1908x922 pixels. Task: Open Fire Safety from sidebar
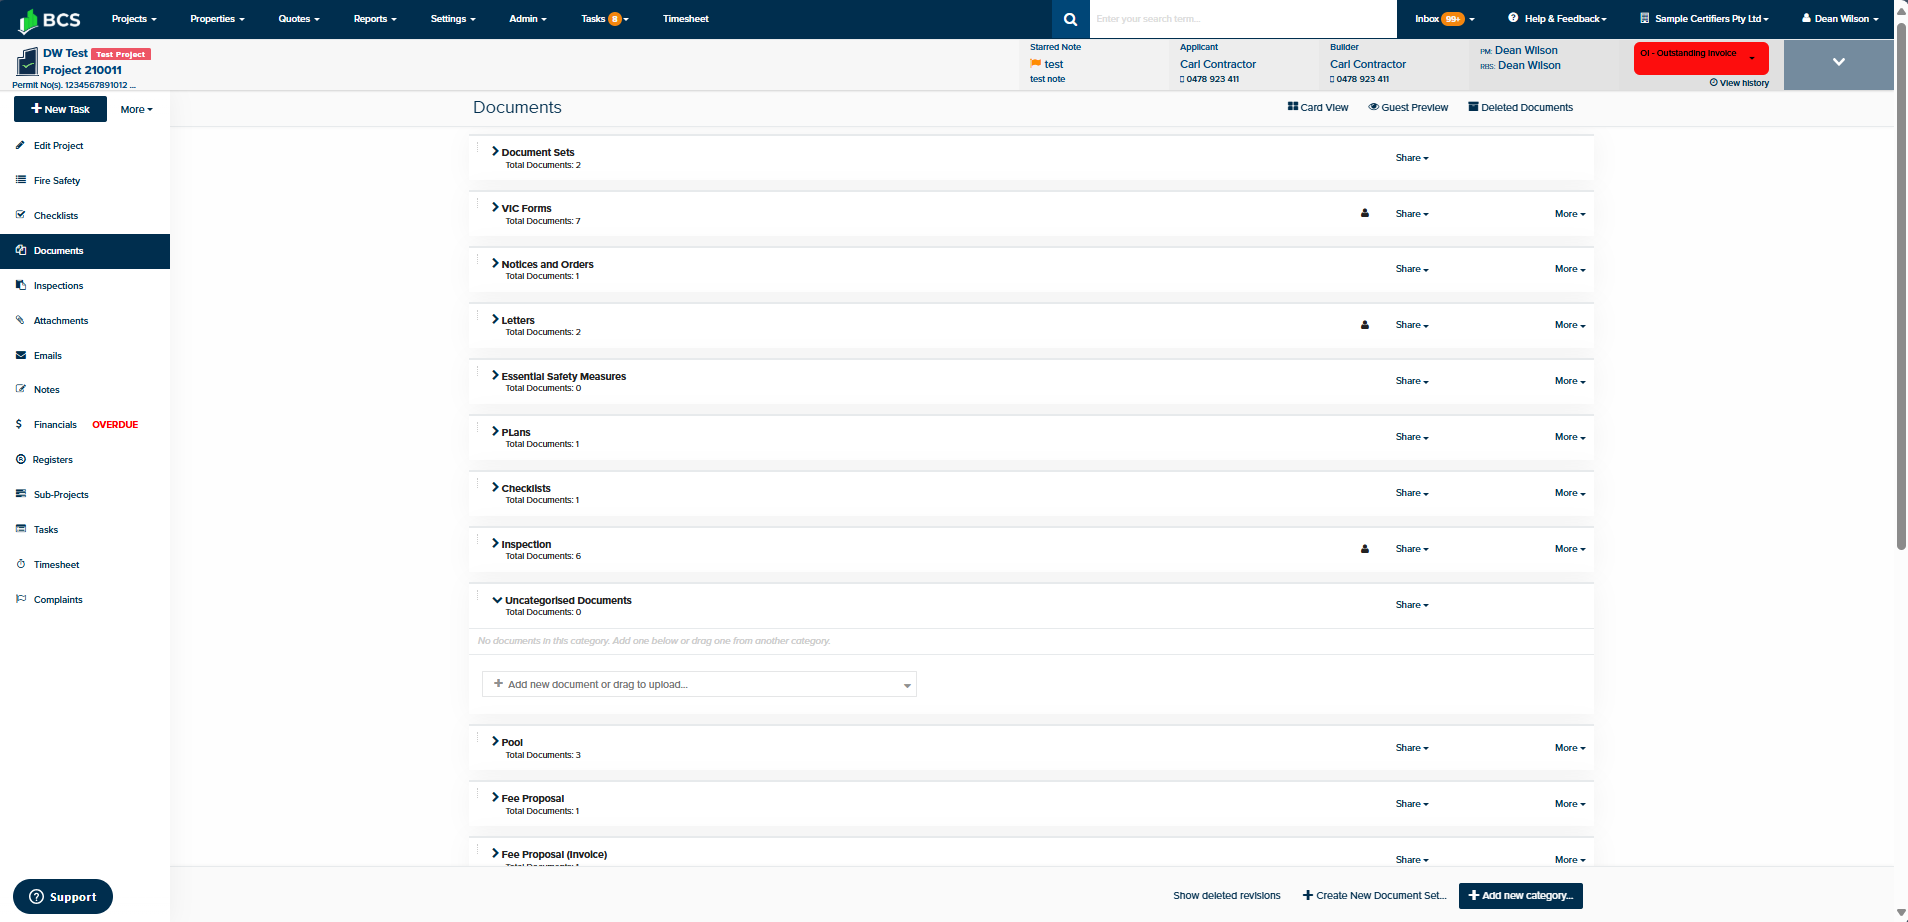pos(56,181)
